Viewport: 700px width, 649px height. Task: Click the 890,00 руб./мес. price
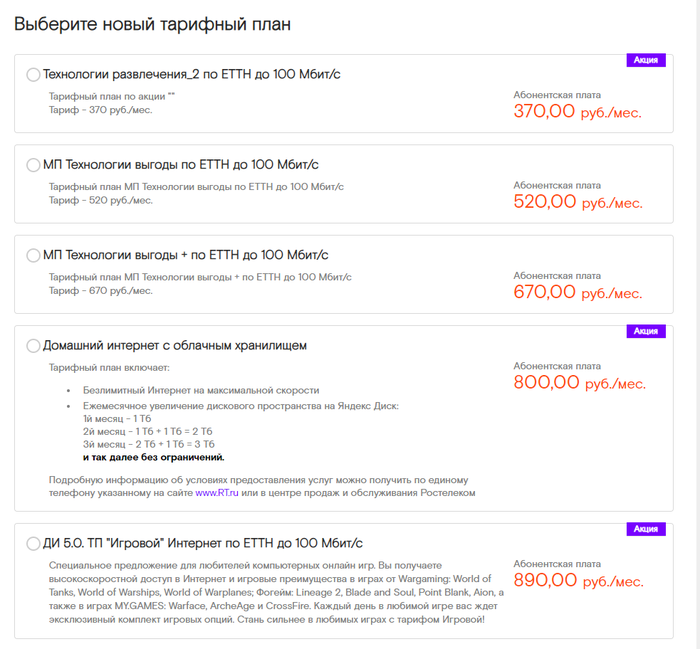click(579, 580)
